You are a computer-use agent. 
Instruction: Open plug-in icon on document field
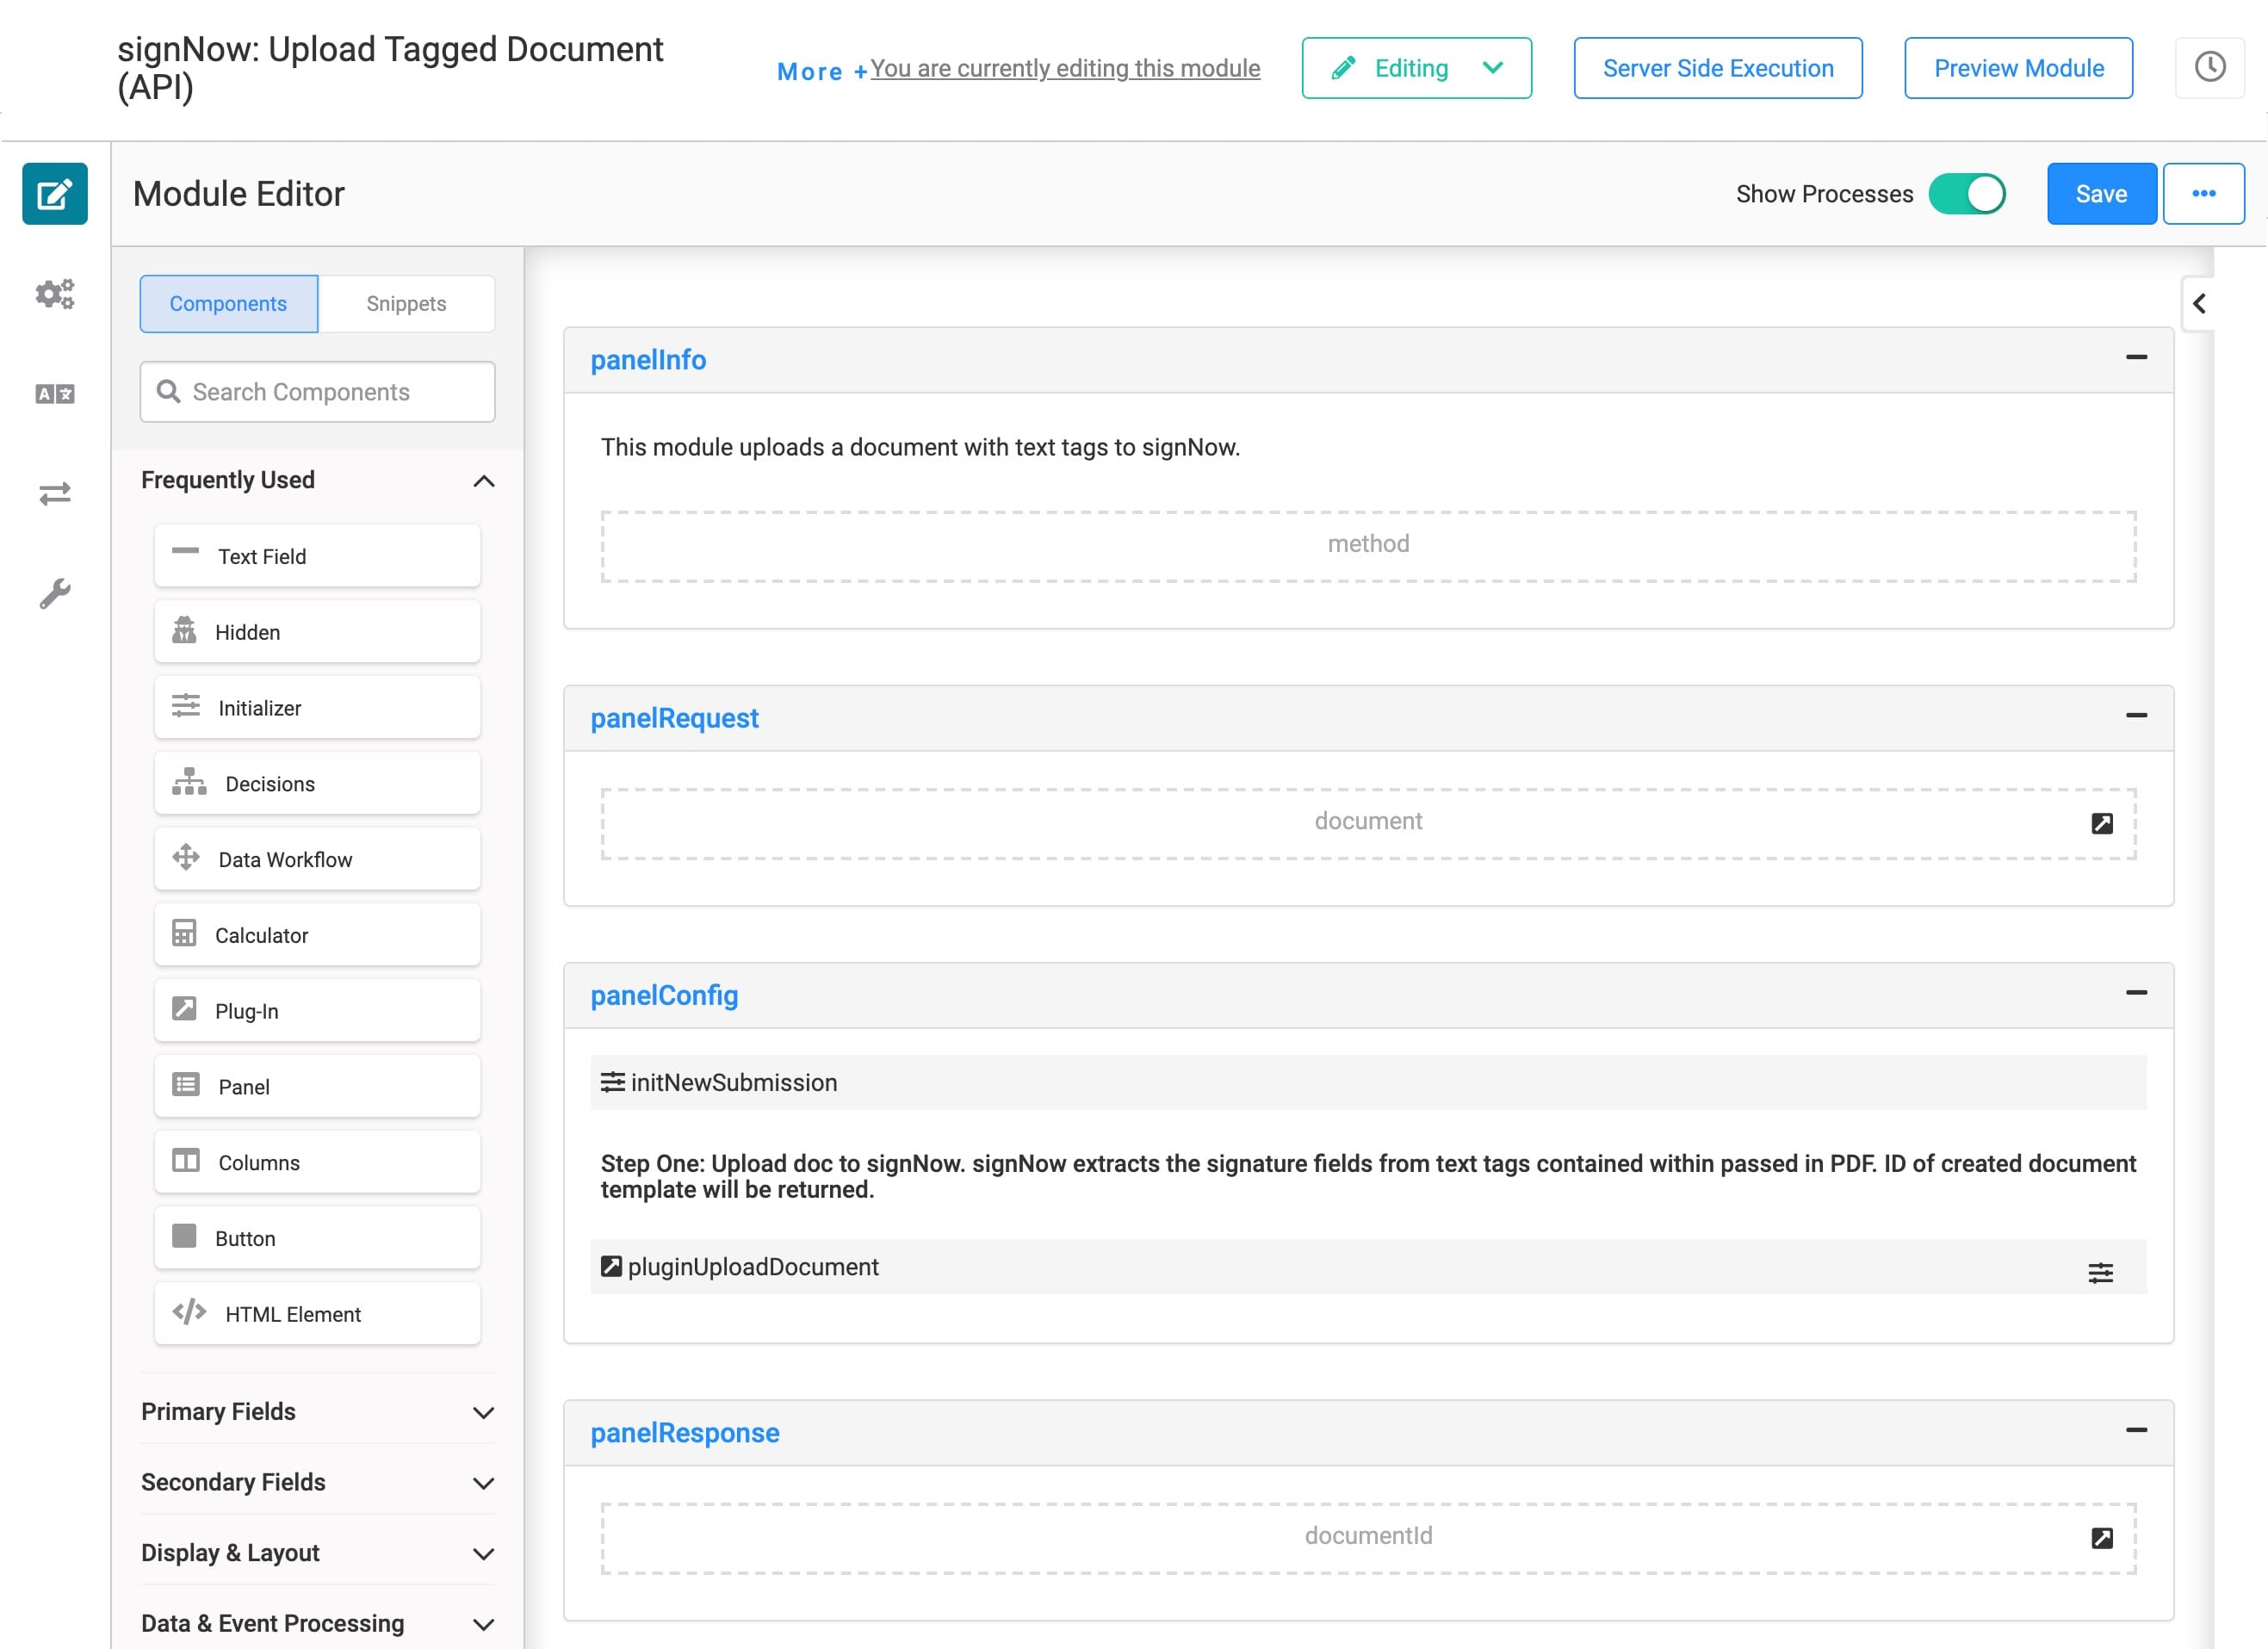tap(2102, 823)
